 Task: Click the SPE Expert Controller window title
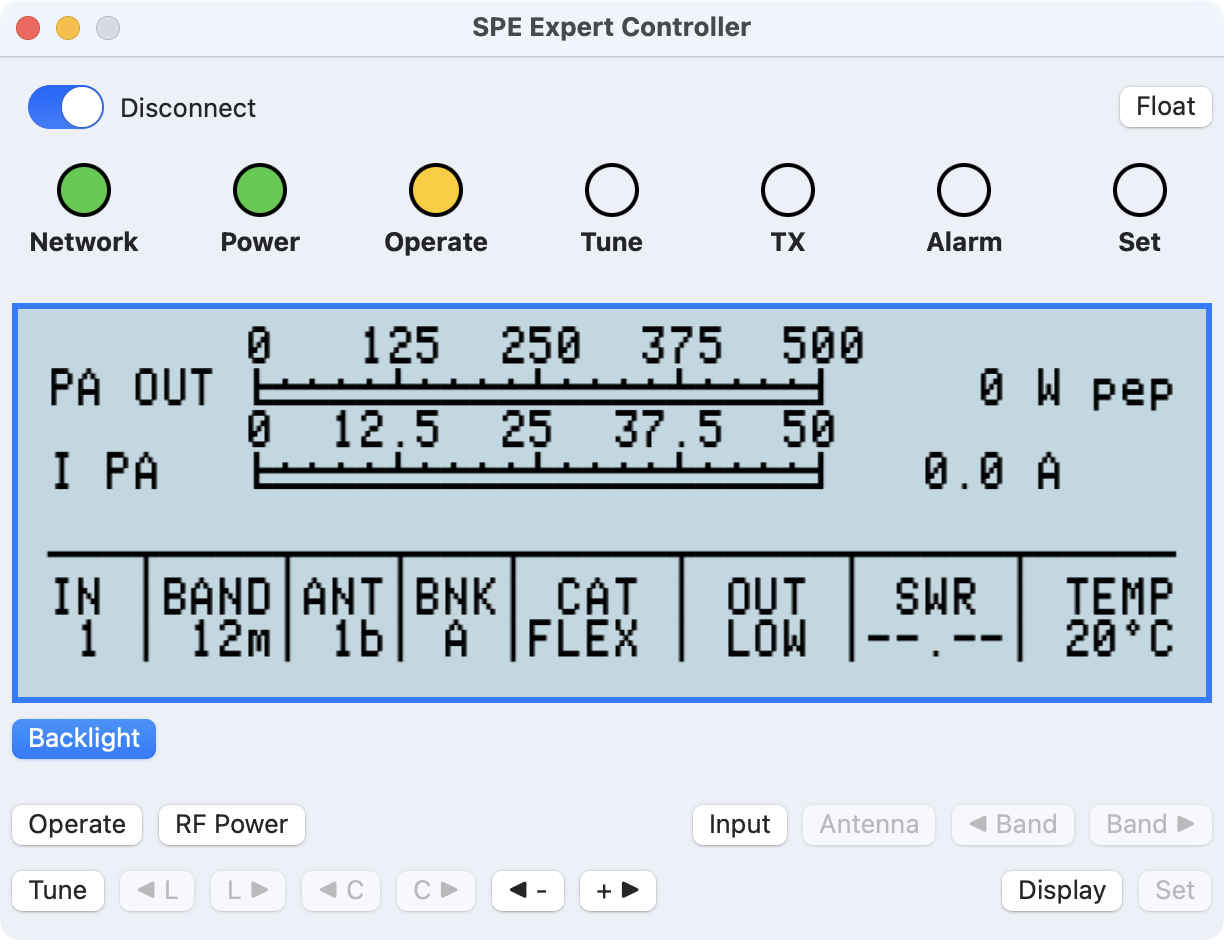[612, 27]
